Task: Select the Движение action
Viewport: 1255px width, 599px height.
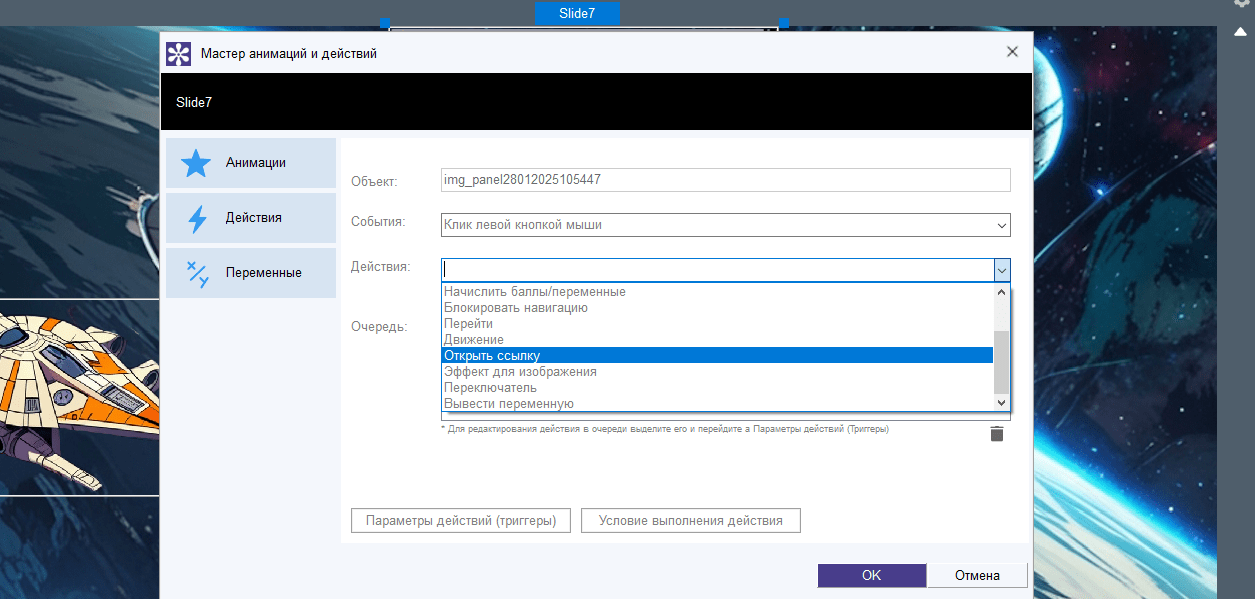Action: click(x=717, y=340)
